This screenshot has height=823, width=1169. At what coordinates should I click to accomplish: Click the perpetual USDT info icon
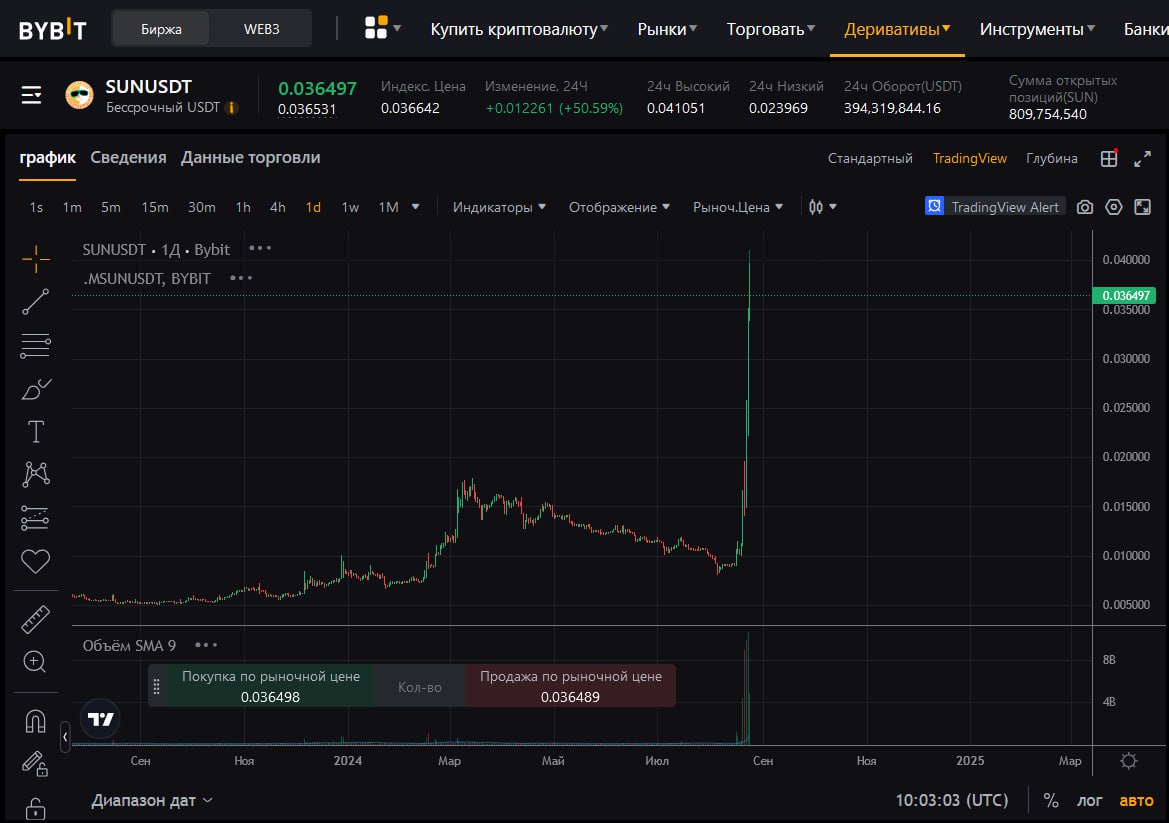pos(232,108)
